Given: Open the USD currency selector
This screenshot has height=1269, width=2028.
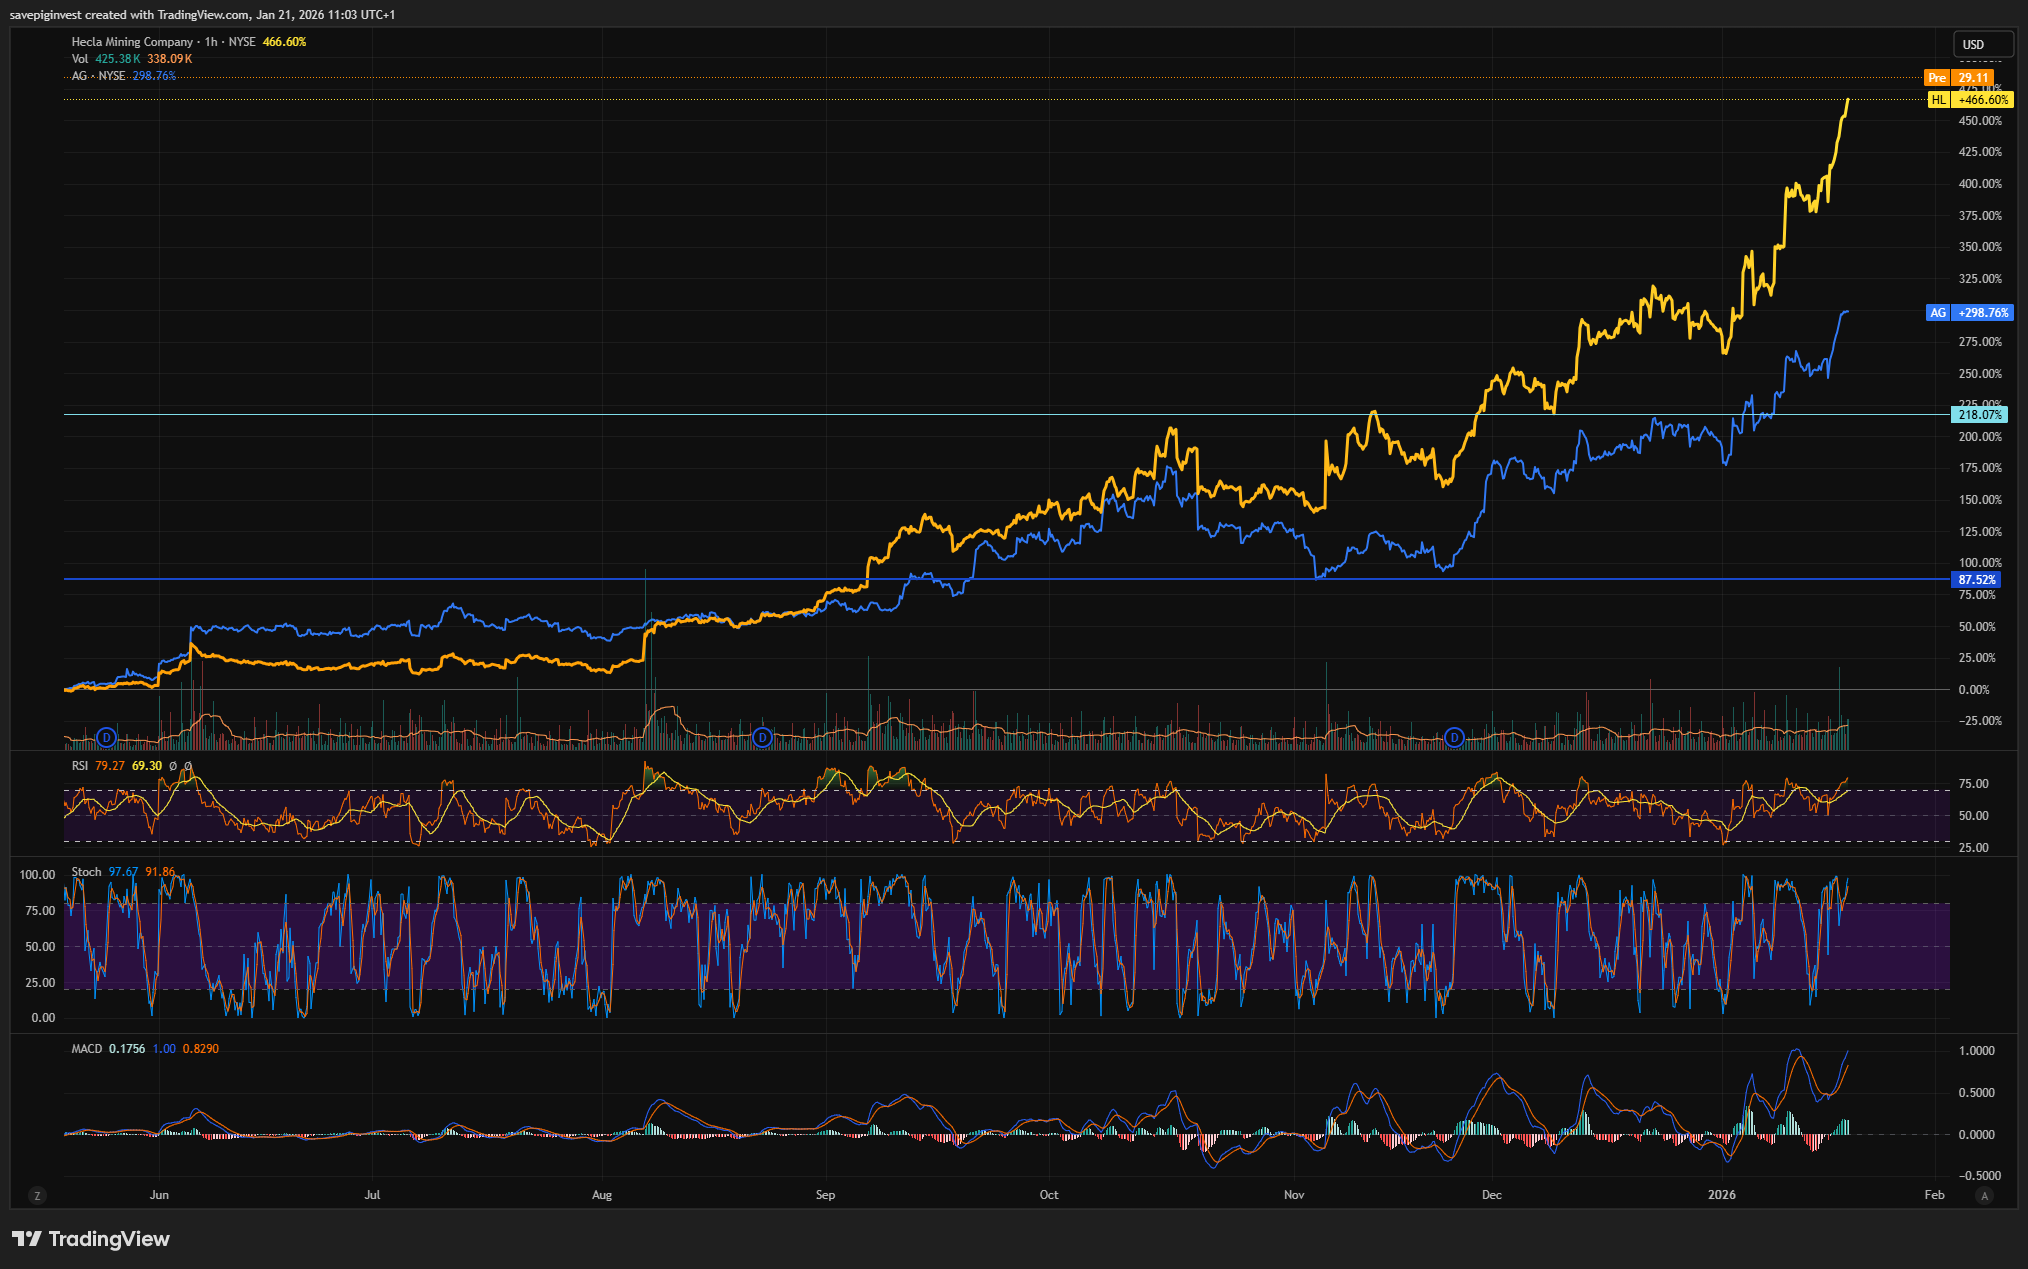Looking at the screenshot, I should pyautogui.click(x=1982, y=44).
